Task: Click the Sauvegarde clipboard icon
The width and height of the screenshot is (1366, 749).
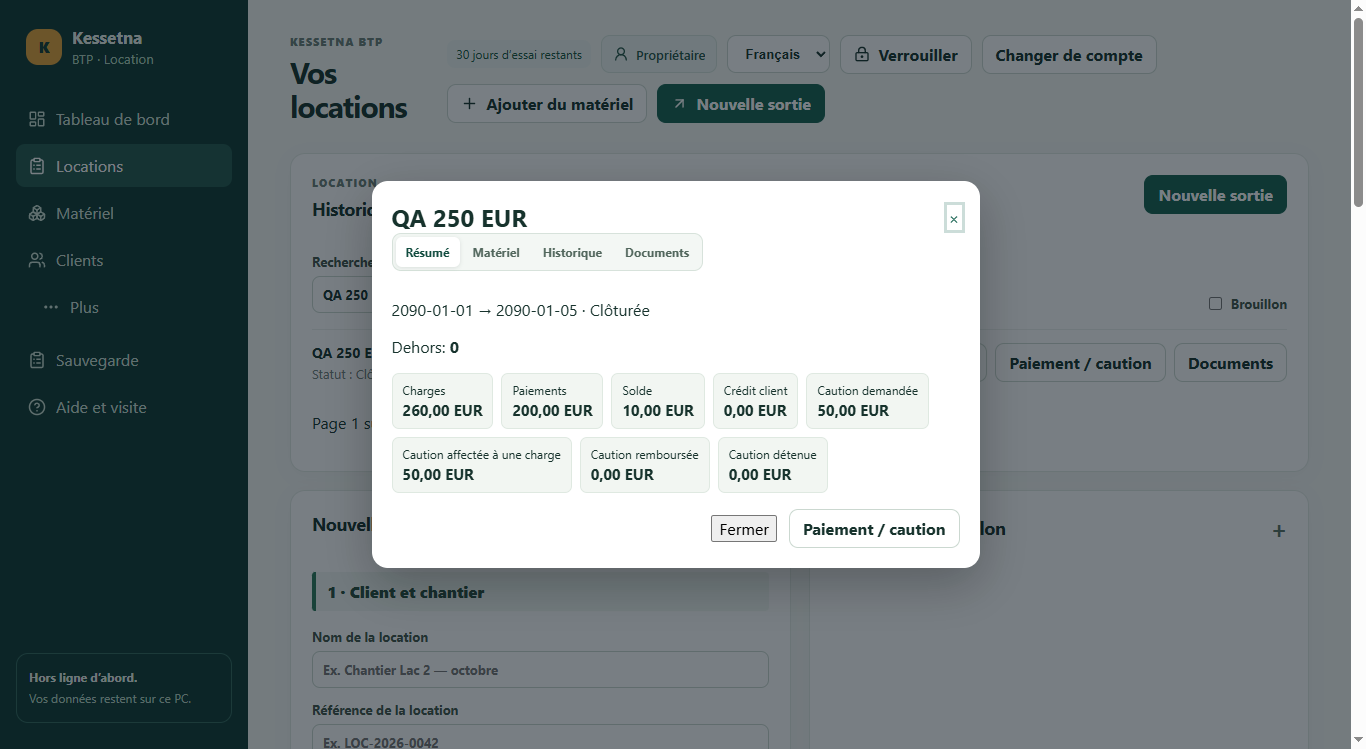Action: pos(37,360)
